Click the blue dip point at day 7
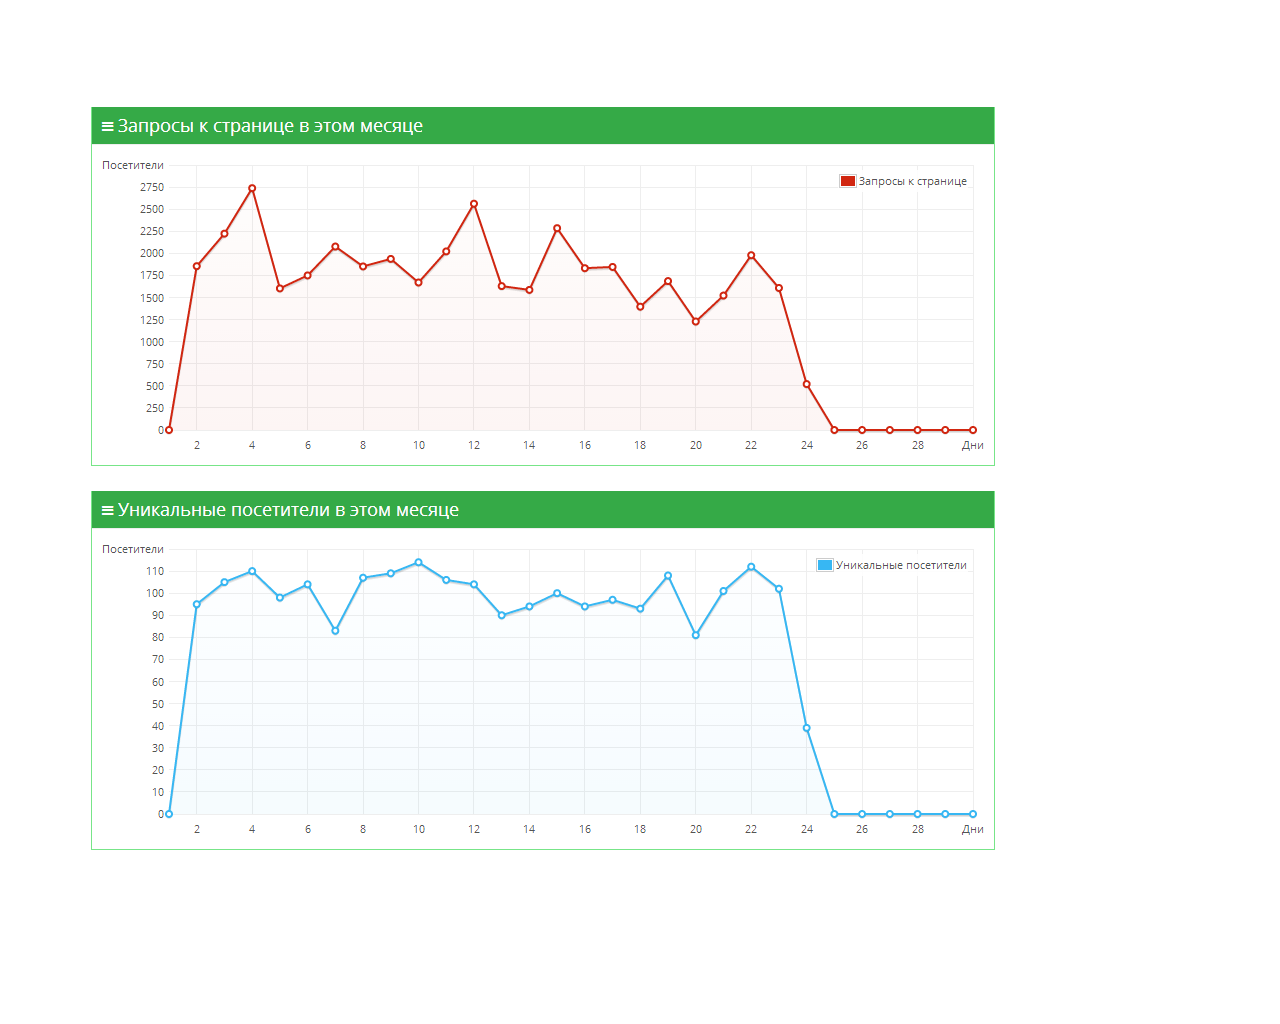Screen dimensions: 1280x1024 [x=335, y=631]
